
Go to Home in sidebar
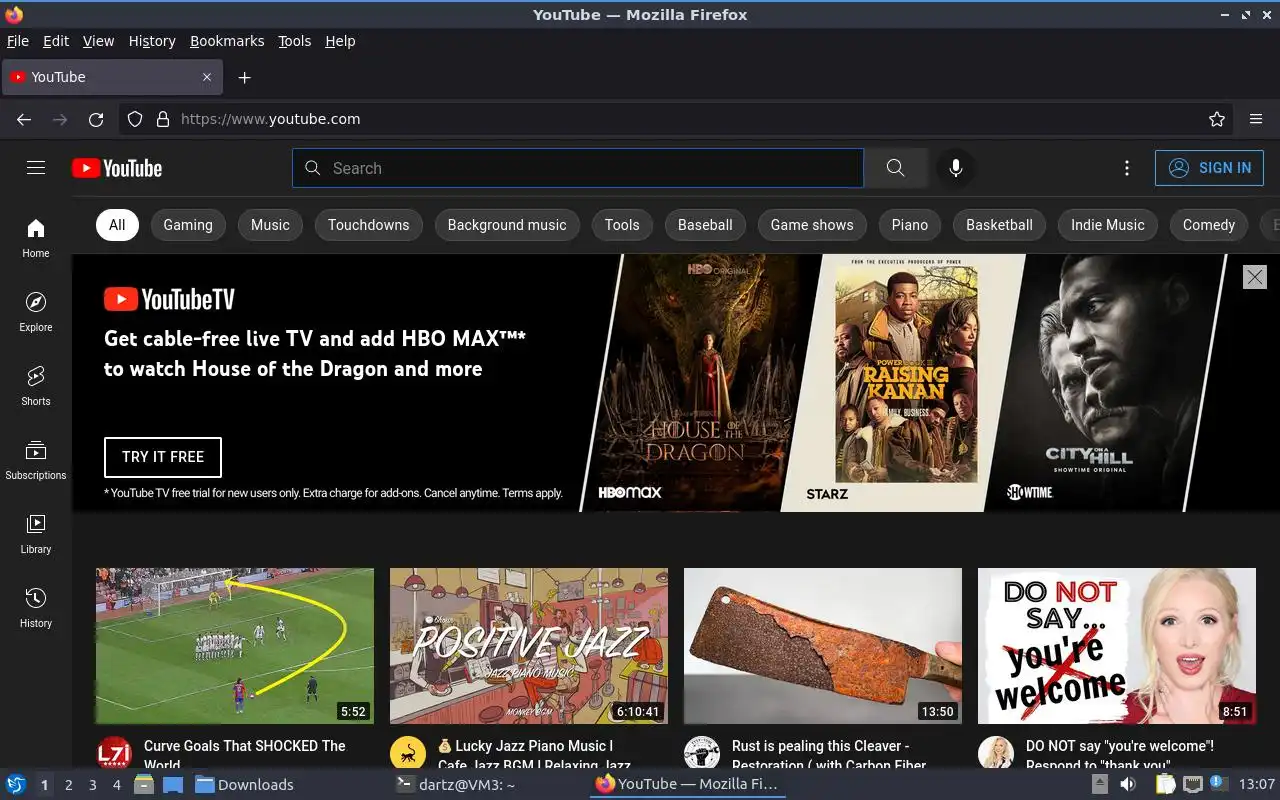click(36, 238)
